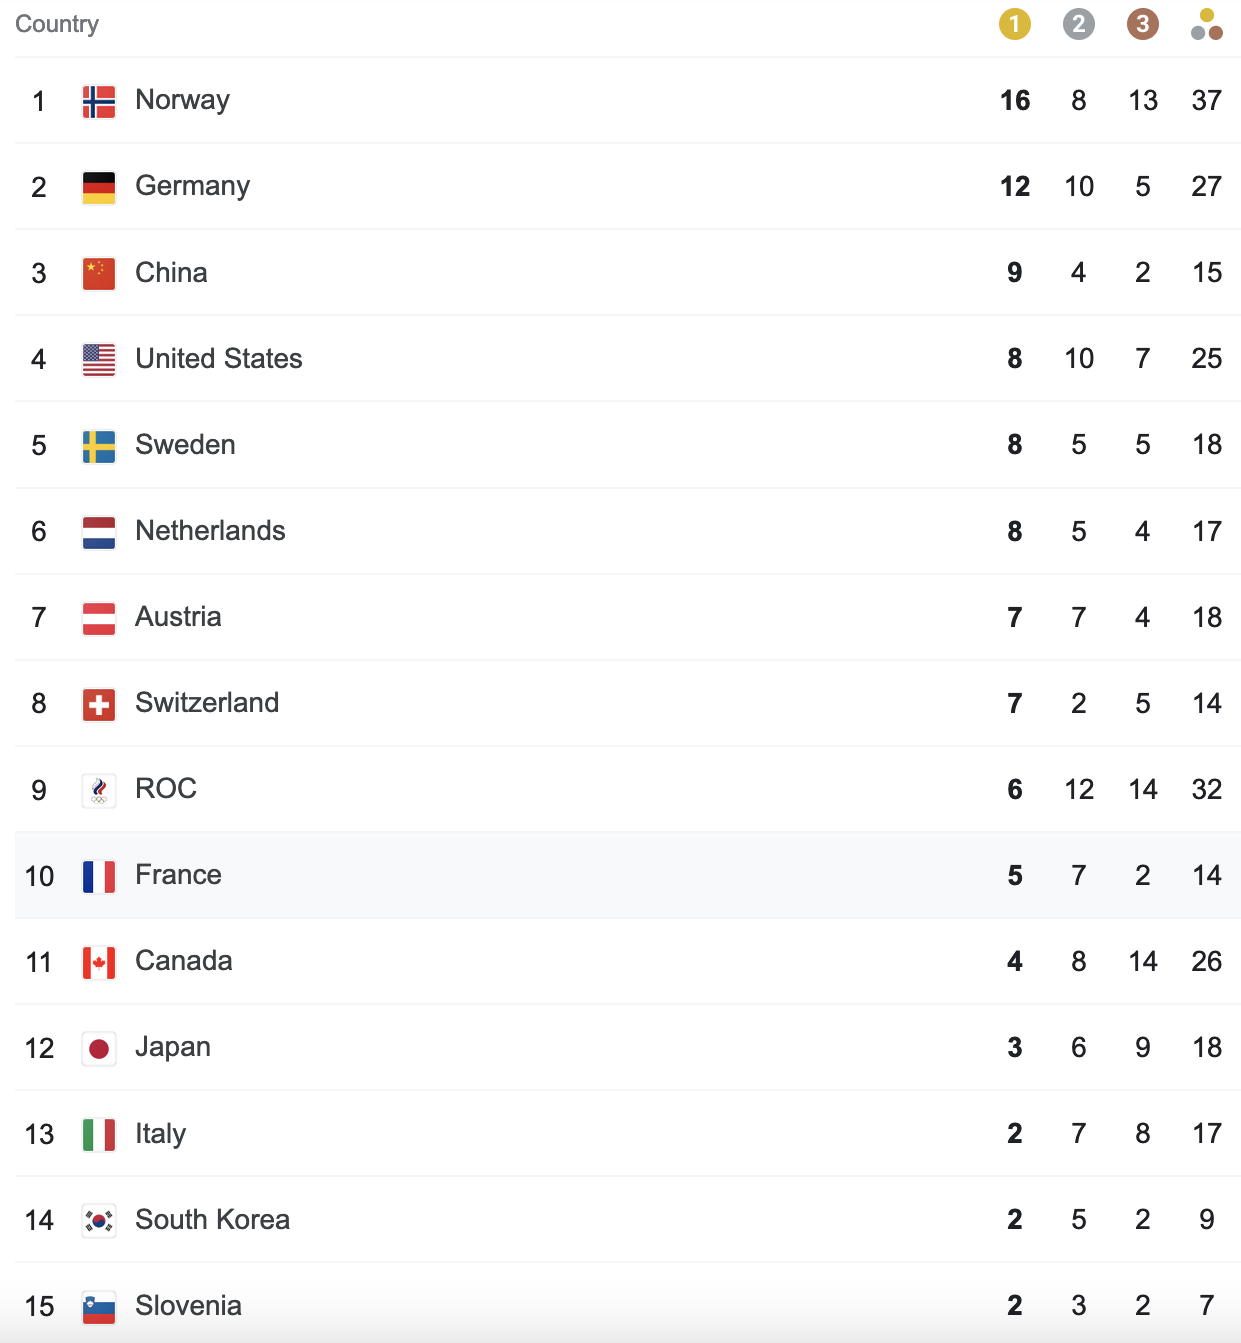Open the United States country link

coord(218,358)
